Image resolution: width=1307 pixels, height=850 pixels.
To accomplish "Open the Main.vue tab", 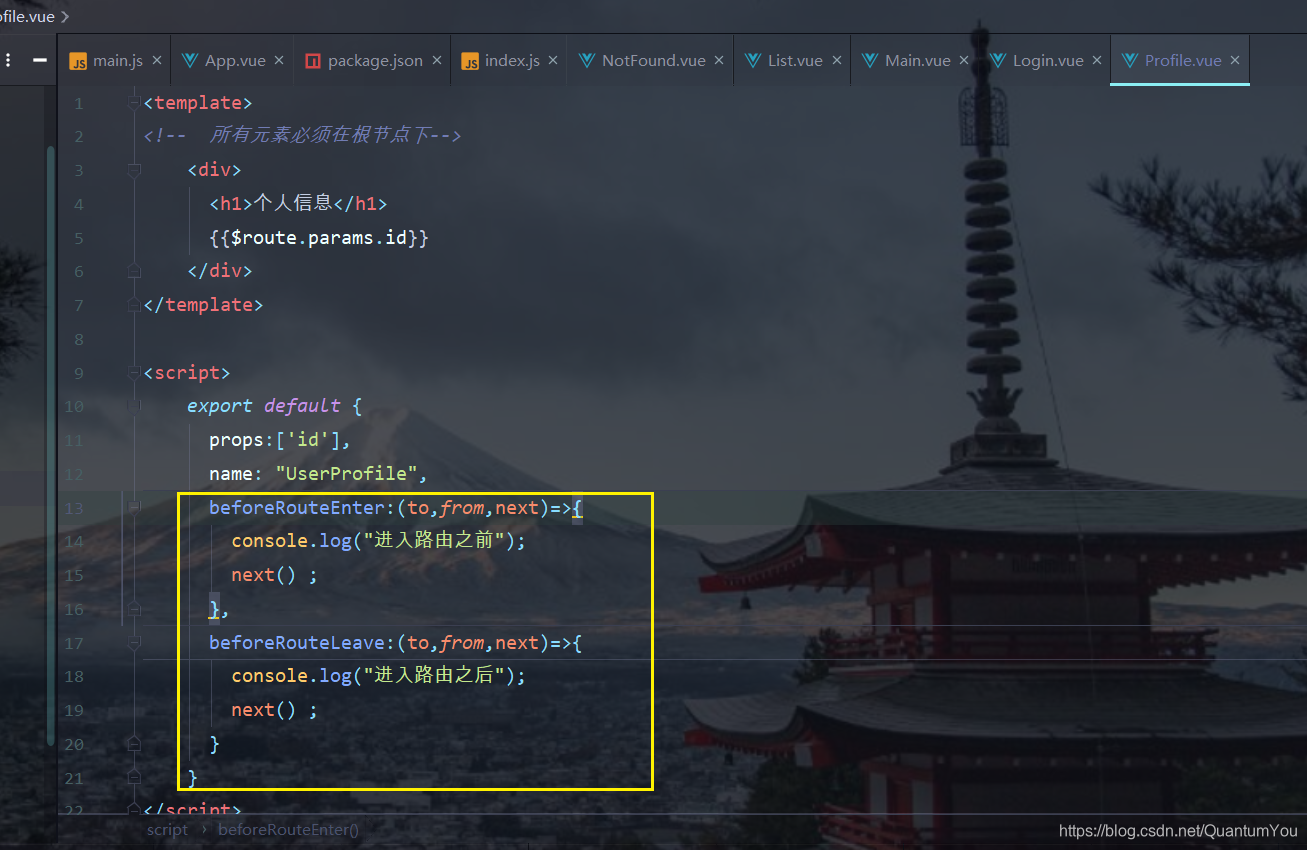I will tap(915, 61).
